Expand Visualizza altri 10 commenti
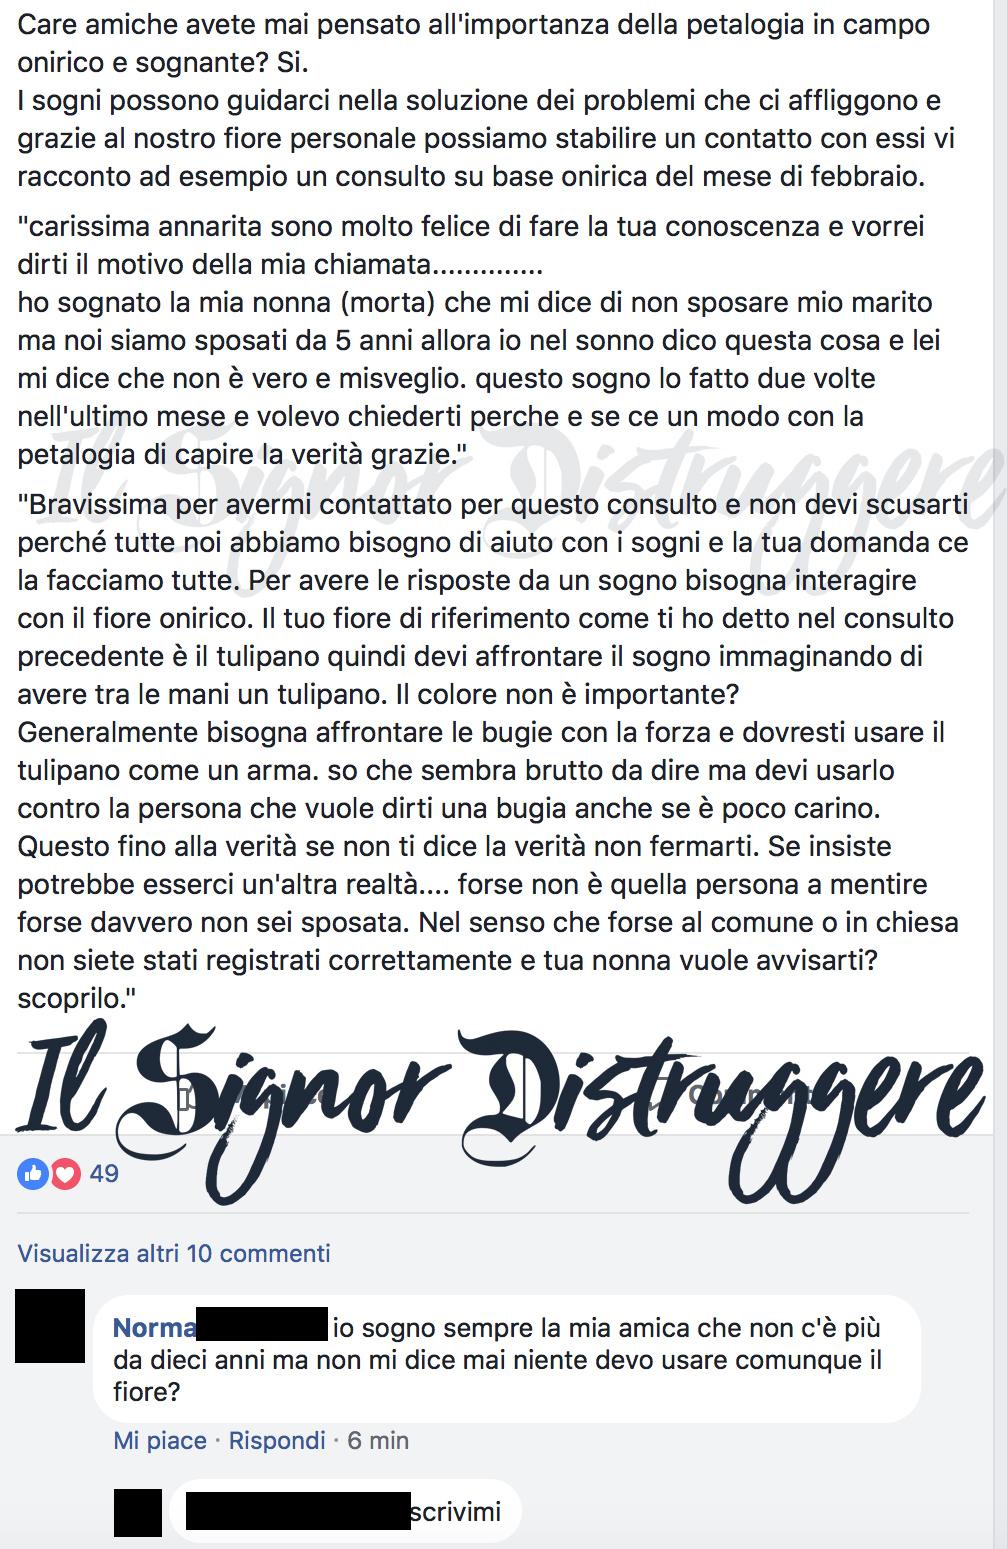 click(x=174, y=1253)
